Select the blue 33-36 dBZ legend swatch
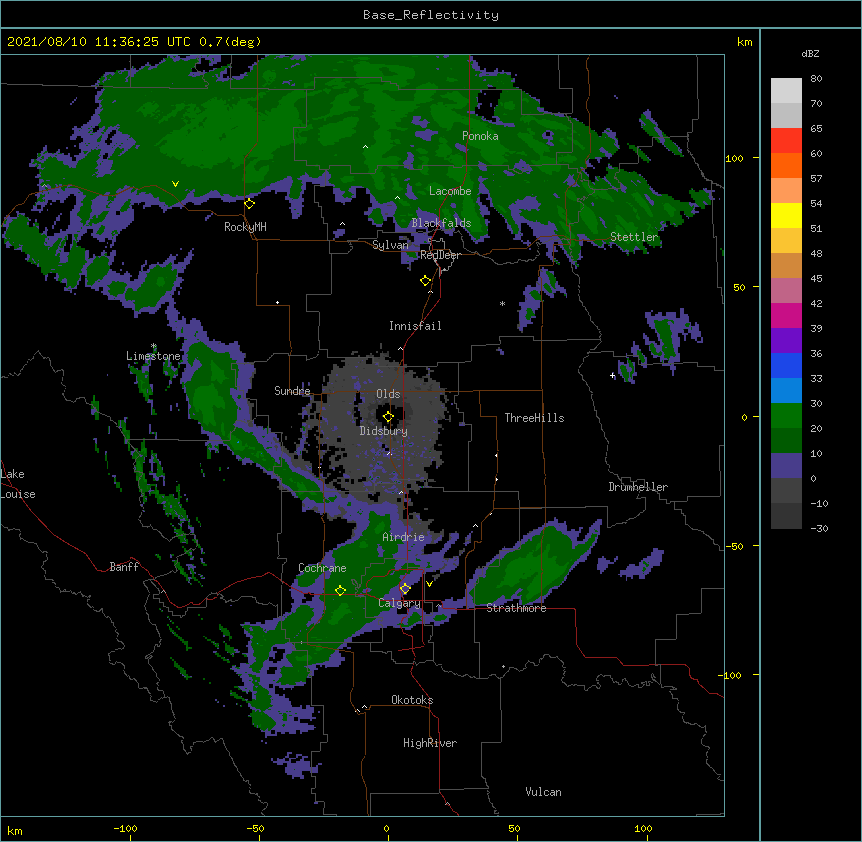Screen dimensions: 862x842 click(786, 365)
